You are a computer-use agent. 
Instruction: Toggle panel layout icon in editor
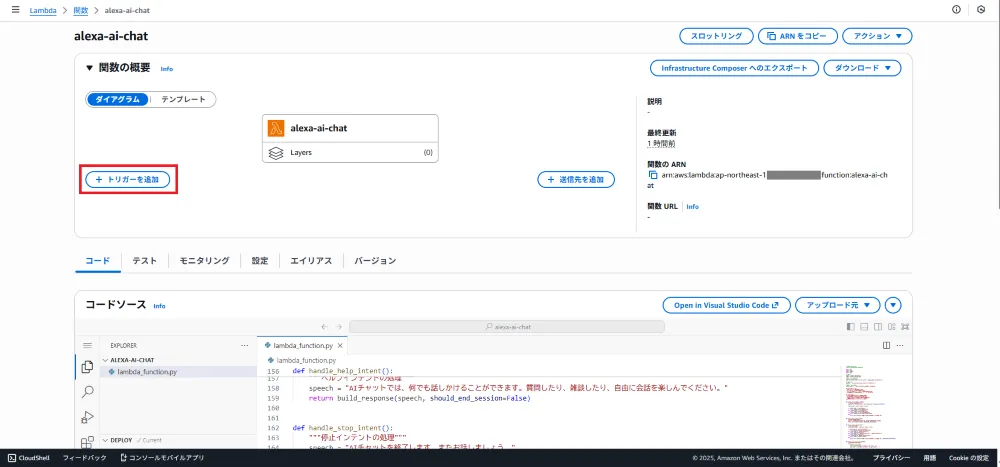[x=864, y=327]
